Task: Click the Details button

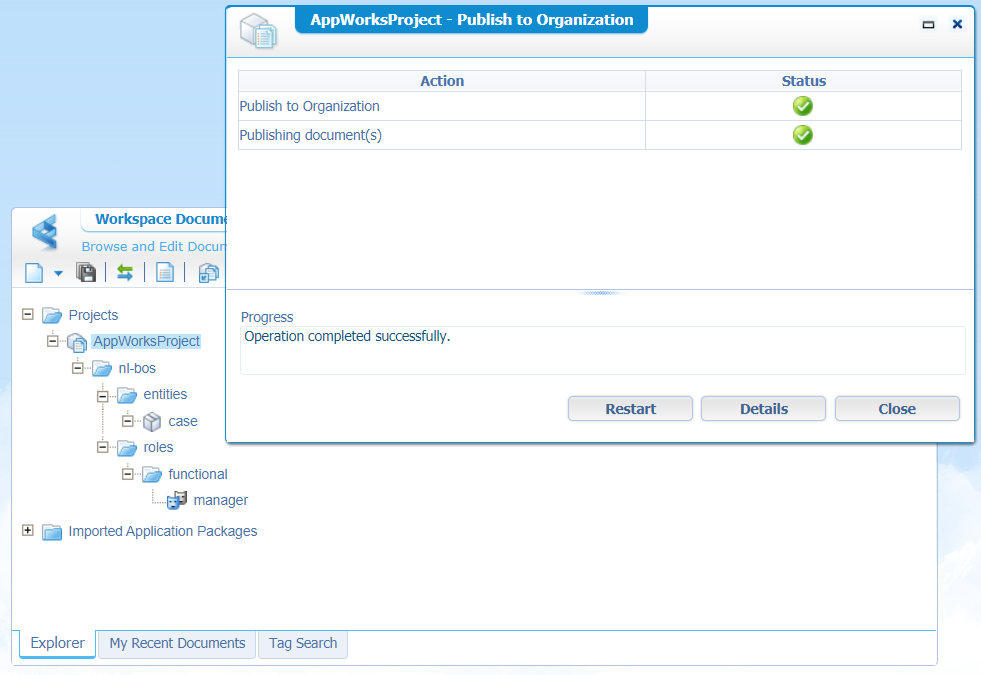Action: pos(763,408)
